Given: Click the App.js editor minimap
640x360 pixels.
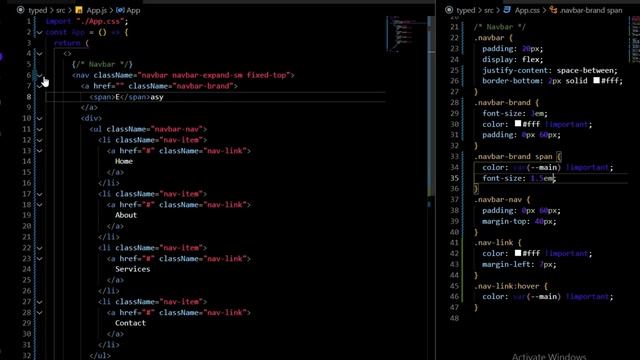Looking at the screenshot, I should (406, 34).
